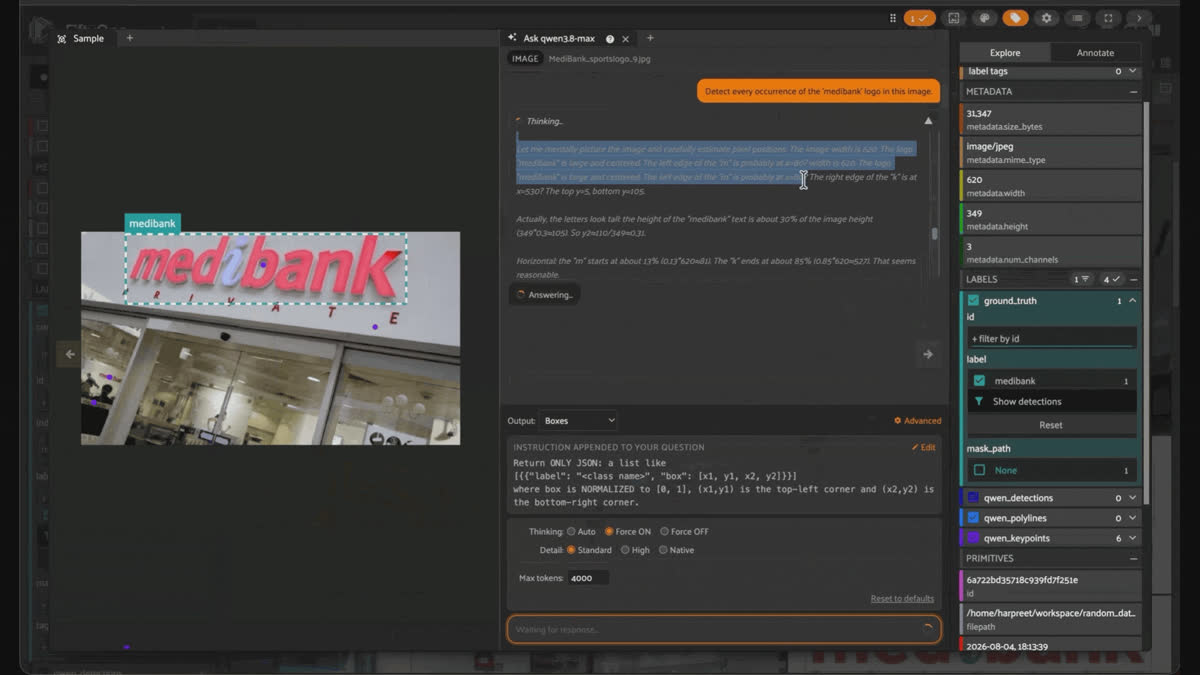Click Reset to defaults link
This screenshot has width=1200, height=675.
coord(902,599)
